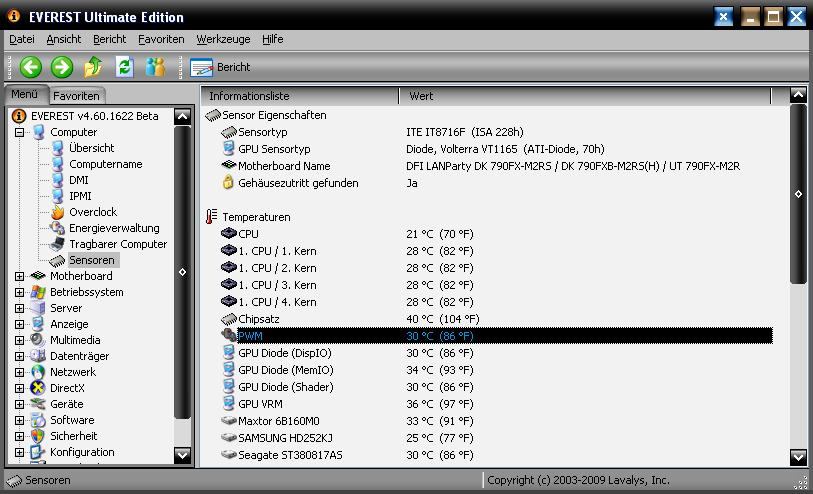This screenshot has width=813, height=494.
Task: Select IPMI in the tree
Action: pos(80,196)
